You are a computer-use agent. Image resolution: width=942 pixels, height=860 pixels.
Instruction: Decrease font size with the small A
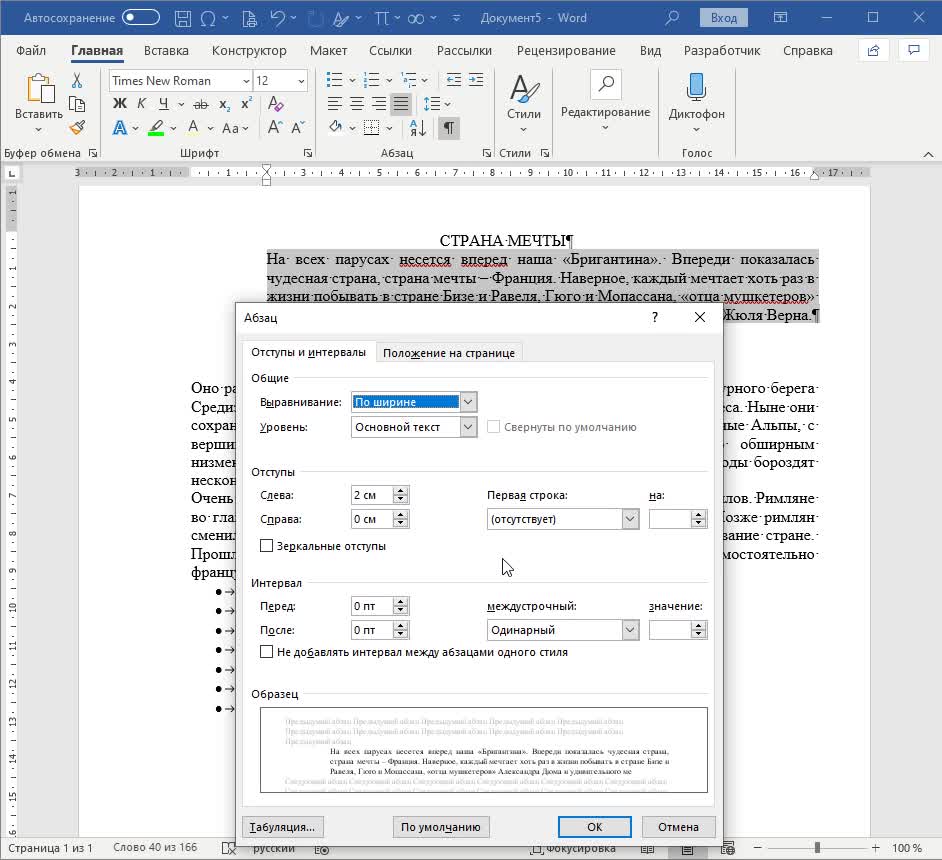pos(298,127)
